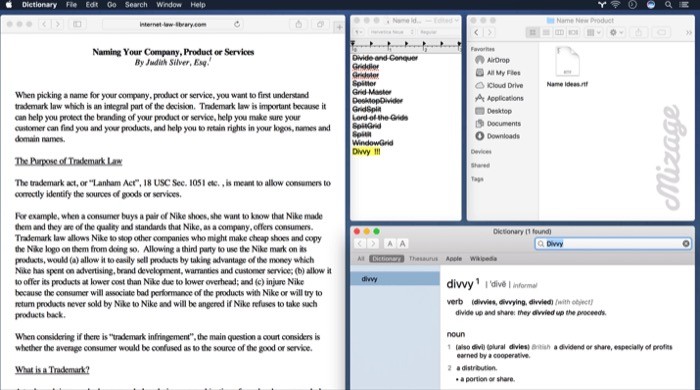700x390 pixels.
Task: Go back in the Finder window
Action: [x=476, y=32]
